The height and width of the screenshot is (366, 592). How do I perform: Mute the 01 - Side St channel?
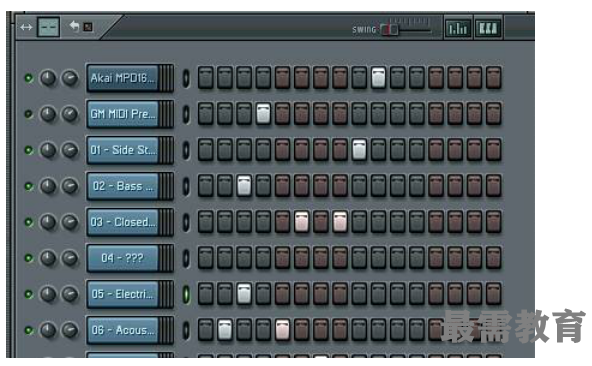pyautogui.click(x=28, y=150)
